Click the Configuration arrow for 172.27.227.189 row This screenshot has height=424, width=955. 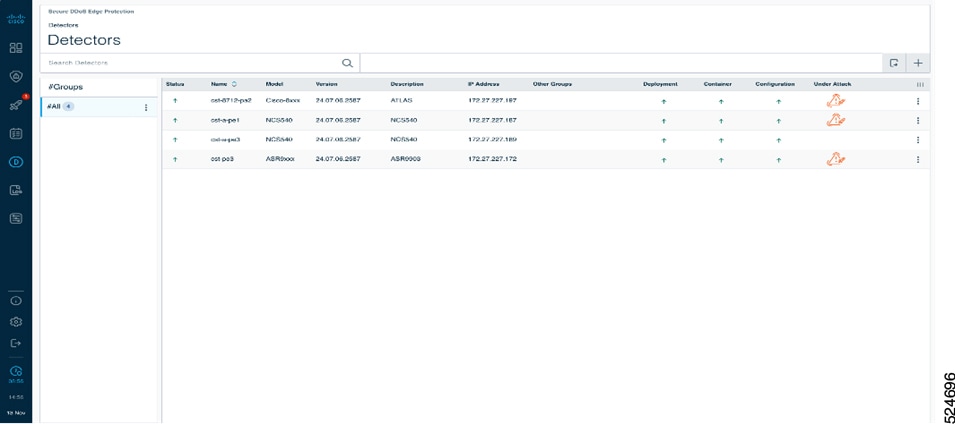point(778,141)
